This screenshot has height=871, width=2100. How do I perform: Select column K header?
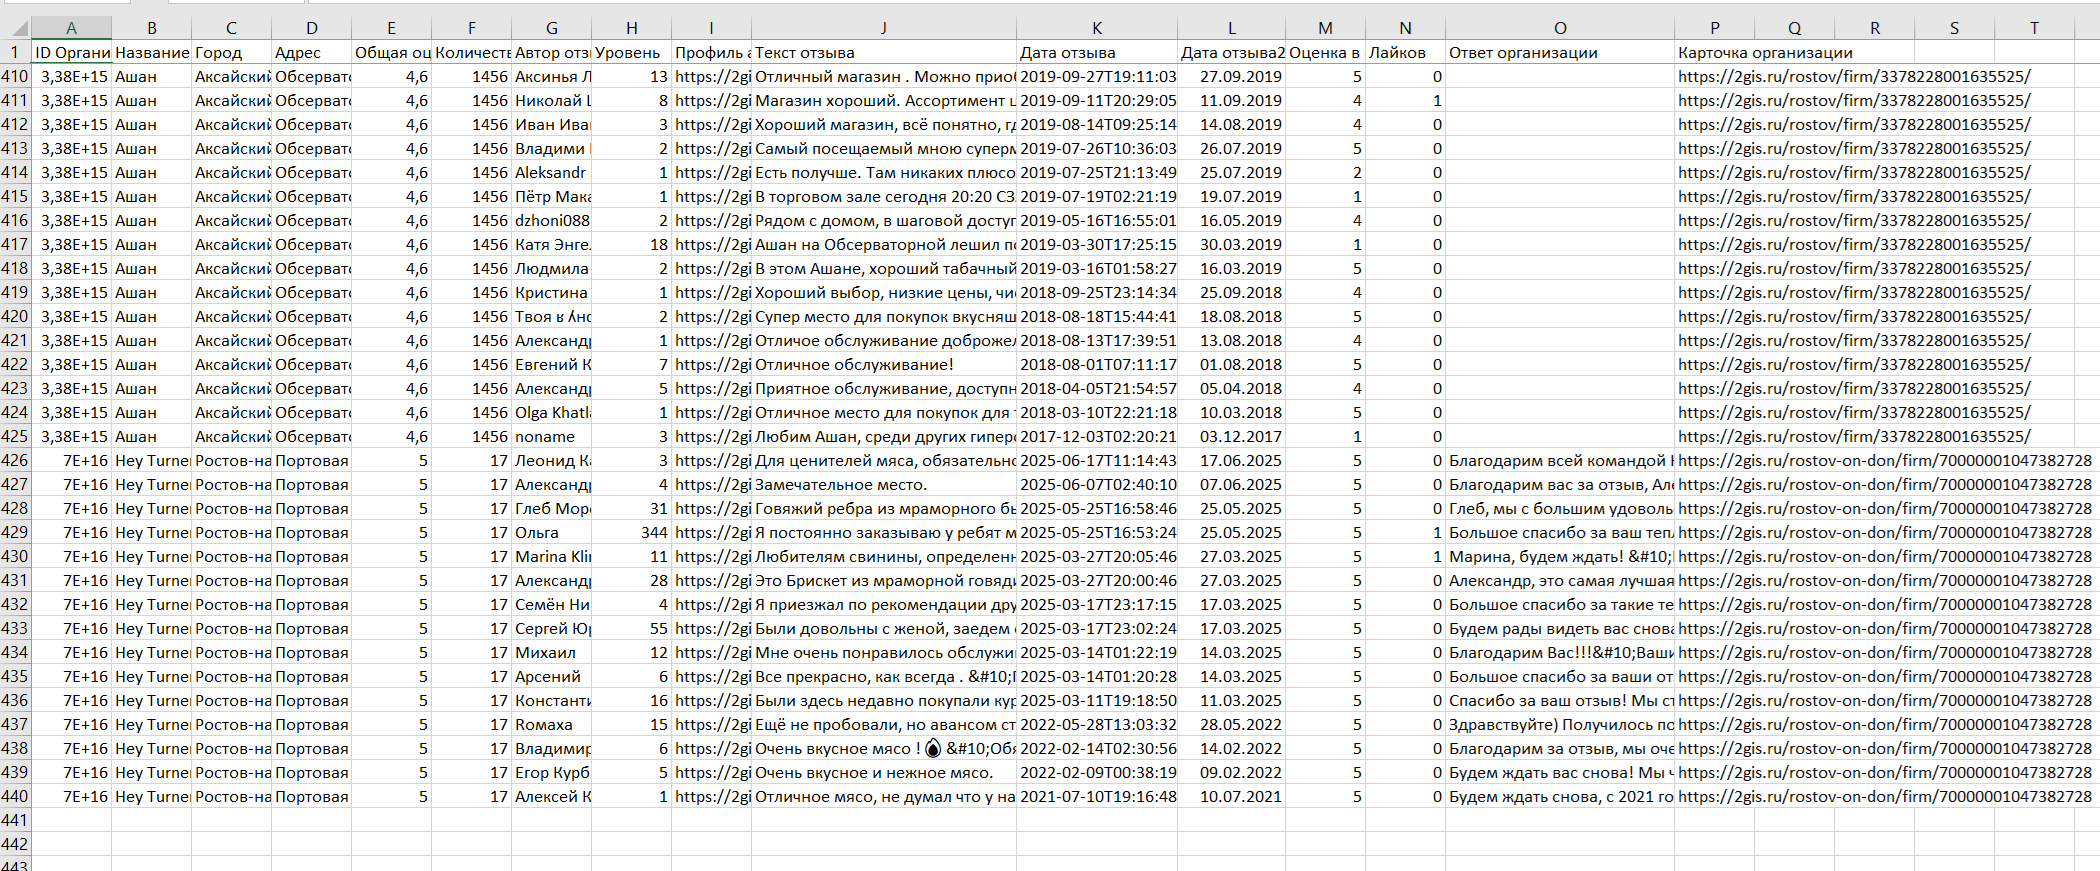coord(1097,28)
